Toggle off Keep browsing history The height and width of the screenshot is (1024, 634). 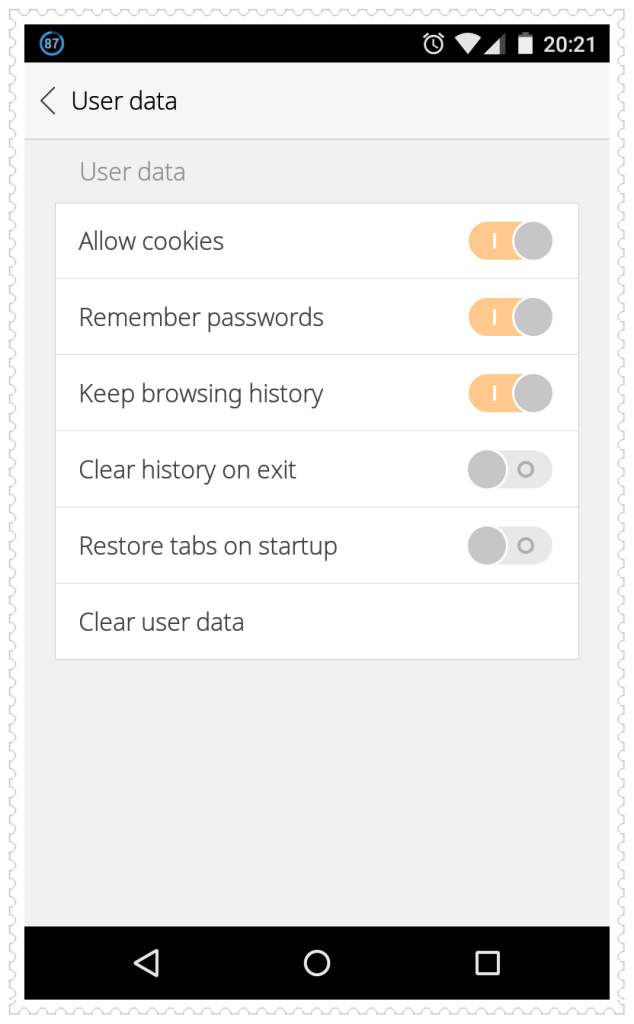tap(510, 393)
